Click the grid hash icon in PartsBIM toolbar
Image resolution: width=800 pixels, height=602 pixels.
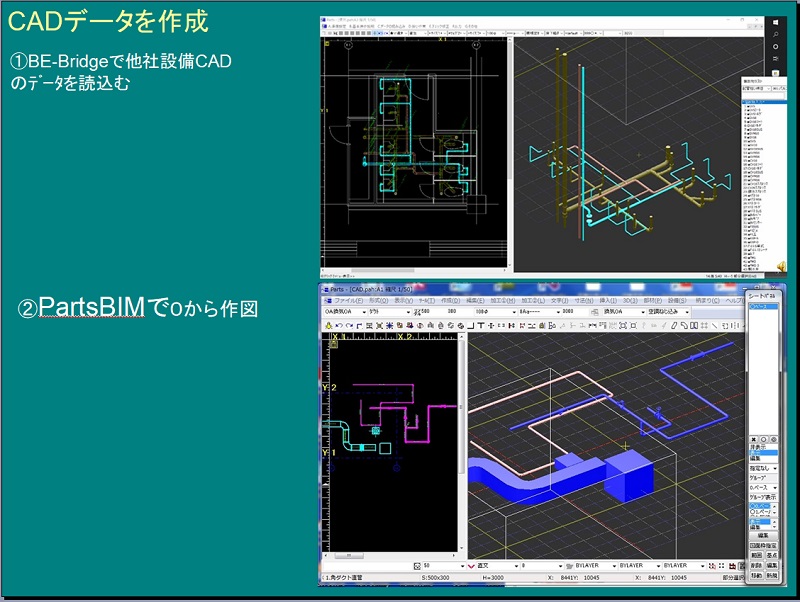pos(705,325)
